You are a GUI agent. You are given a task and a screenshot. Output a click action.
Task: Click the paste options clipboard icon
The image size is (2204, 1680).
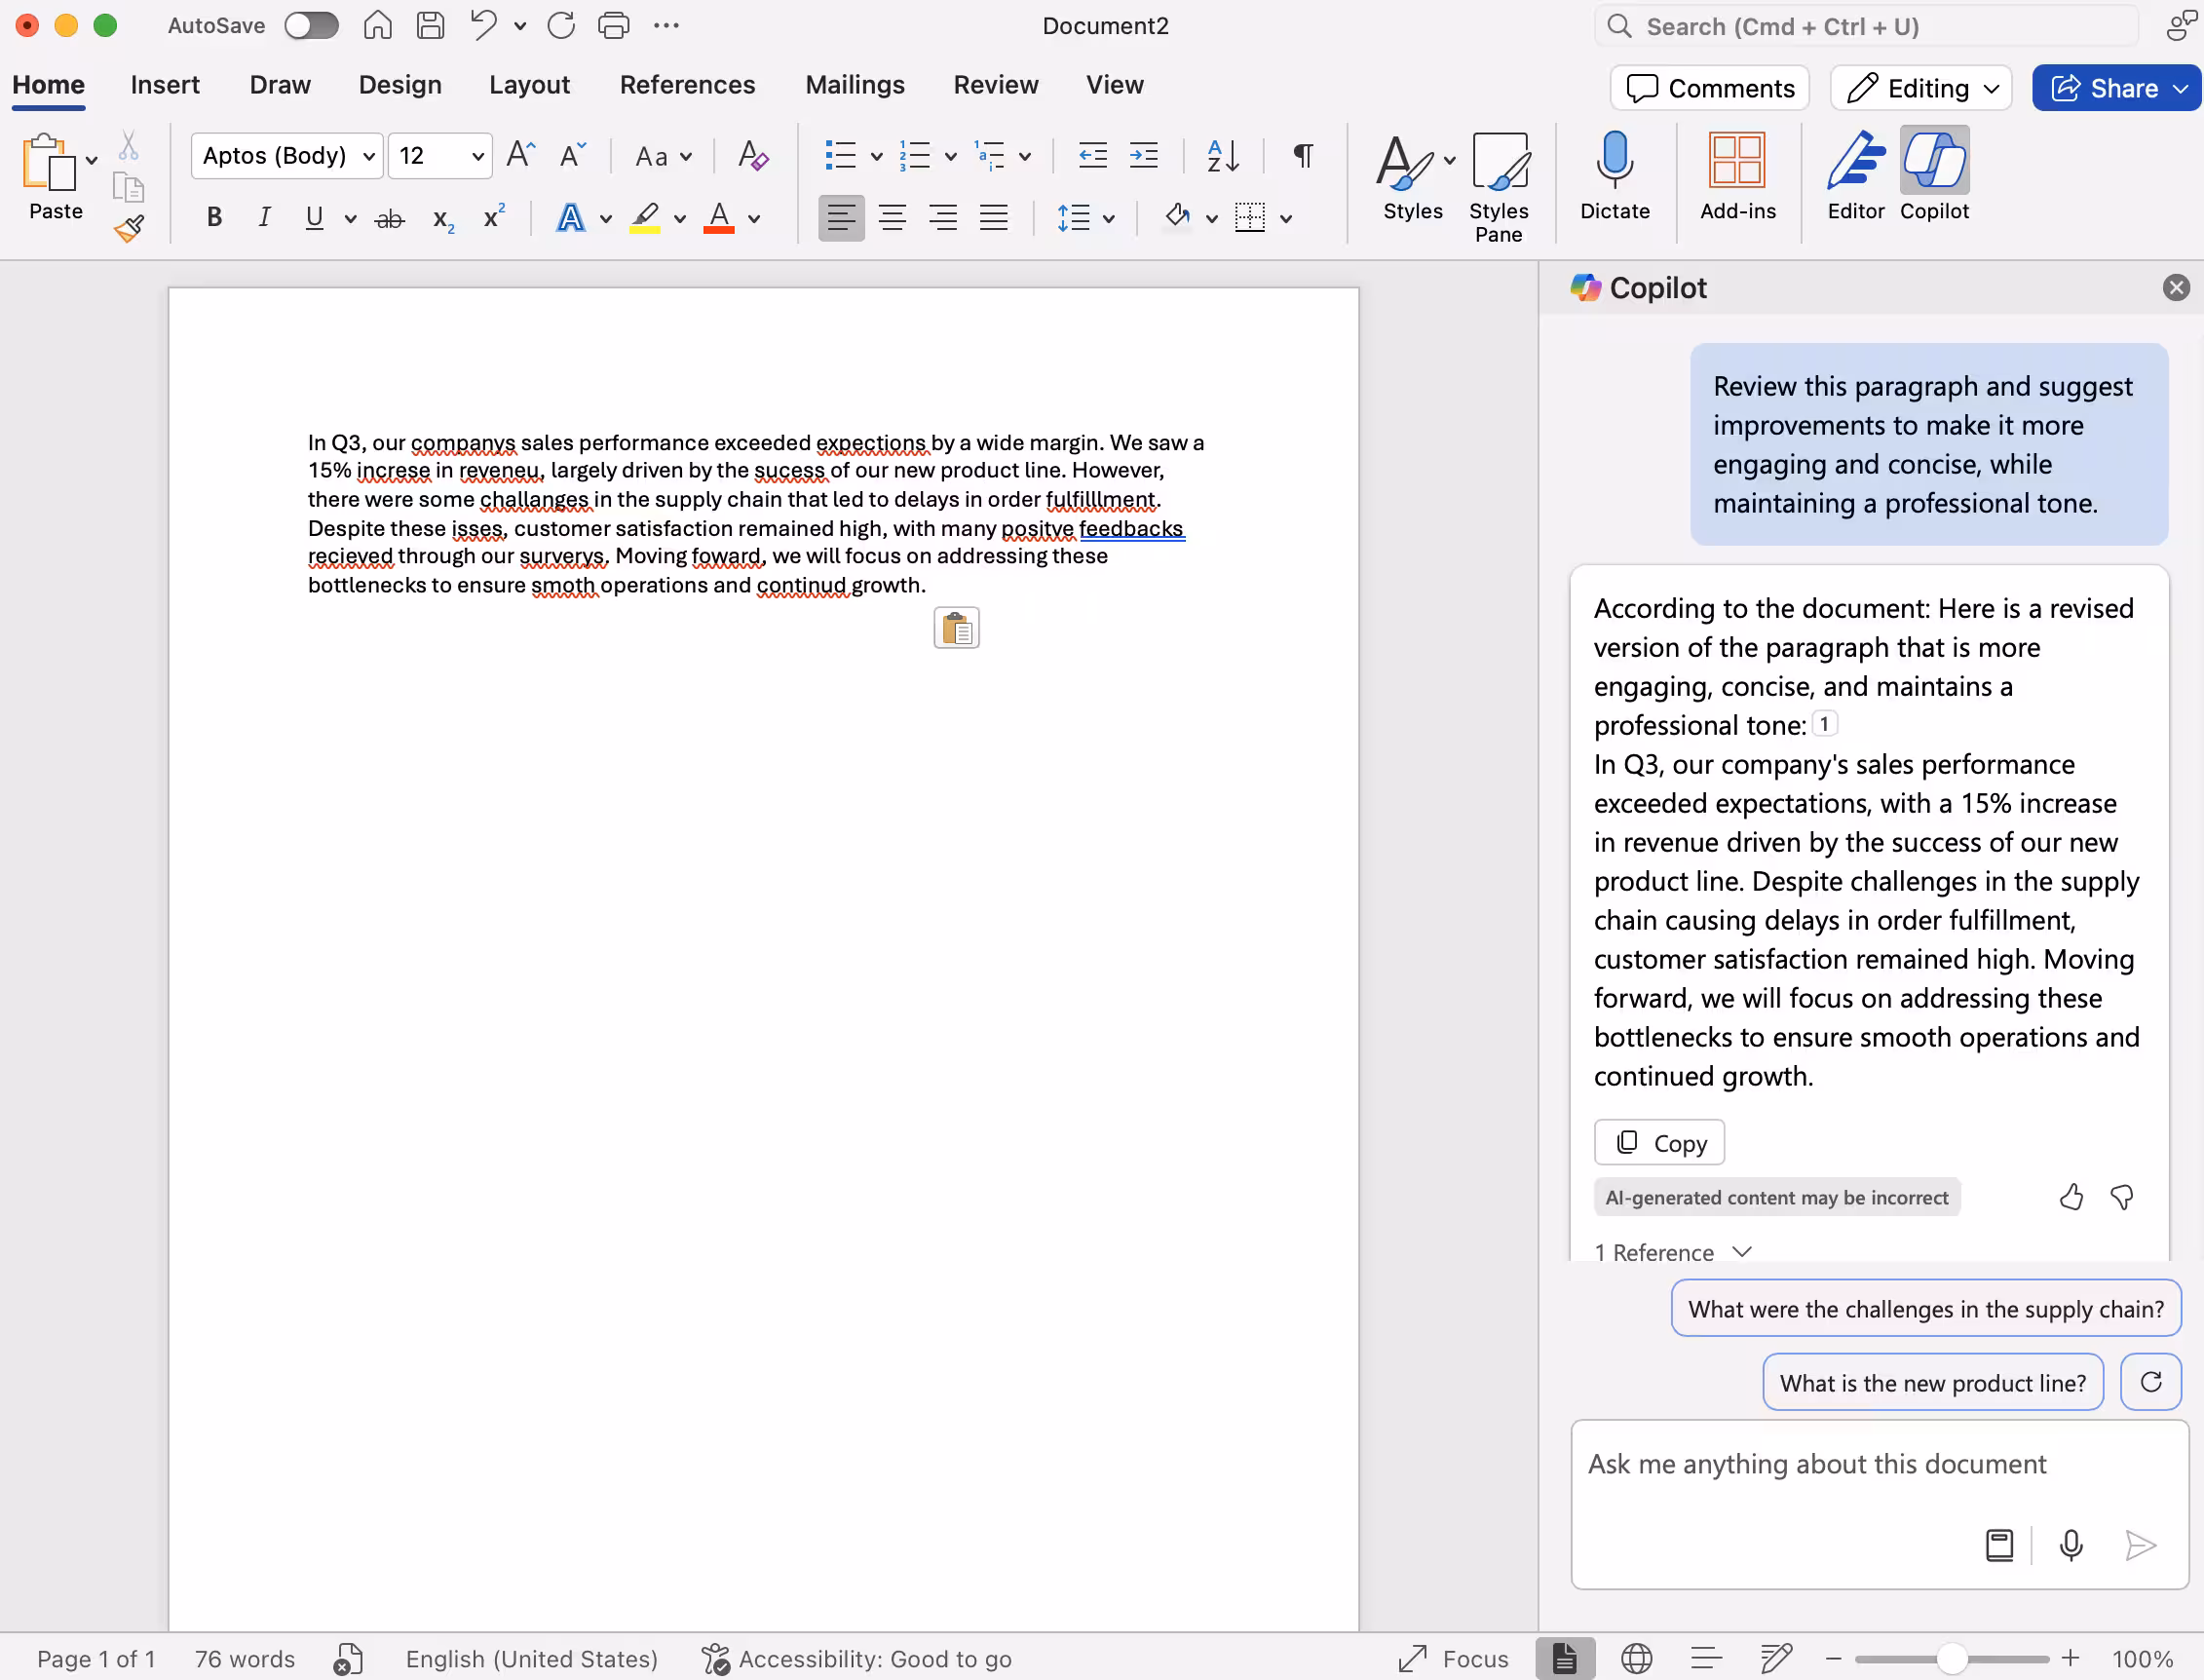956,628
